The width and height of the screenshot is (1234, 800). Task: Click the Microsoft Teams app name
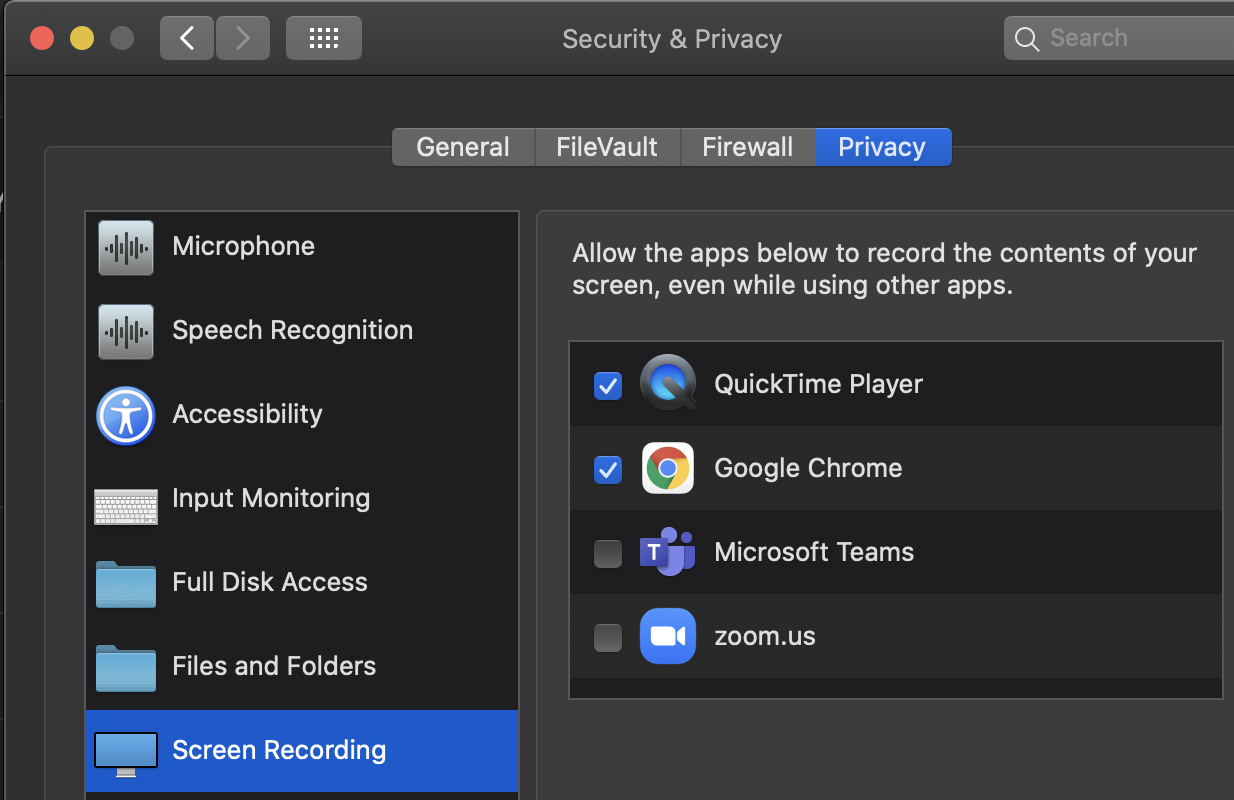[x=814, y=552]
